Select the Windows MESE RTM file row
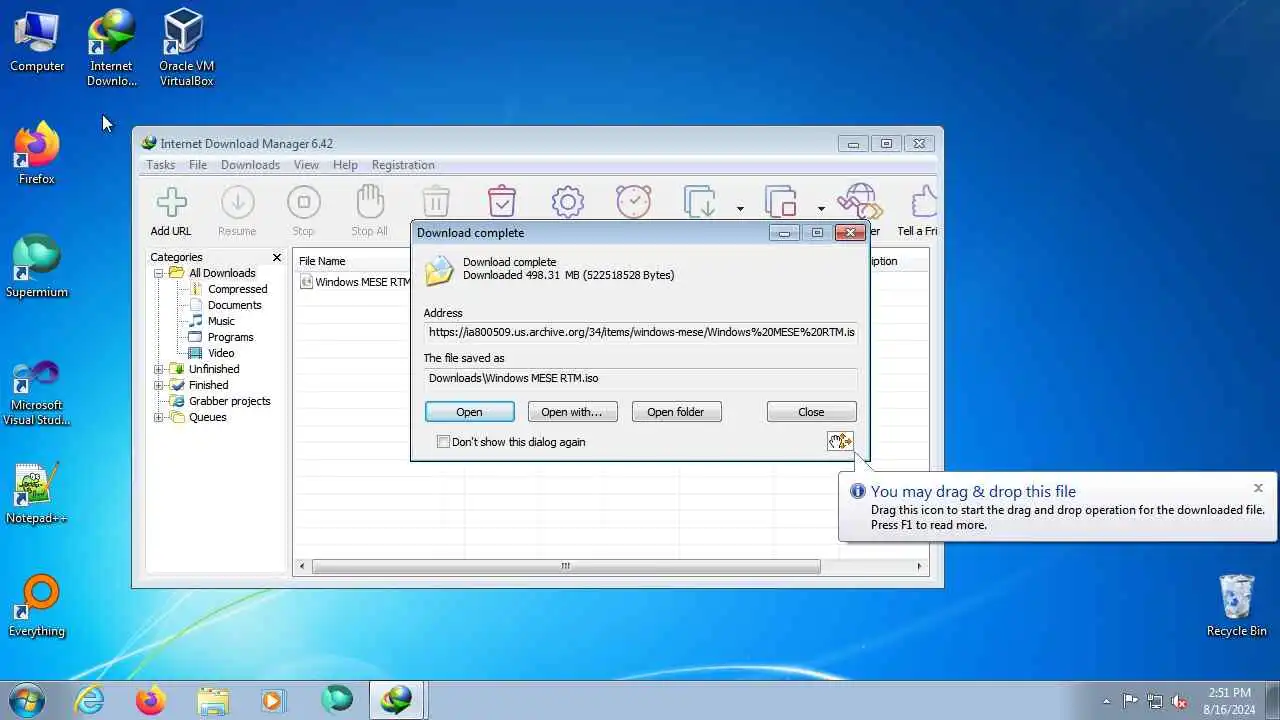This screenshot has height=720, width=1280. (x=355, y=282)
